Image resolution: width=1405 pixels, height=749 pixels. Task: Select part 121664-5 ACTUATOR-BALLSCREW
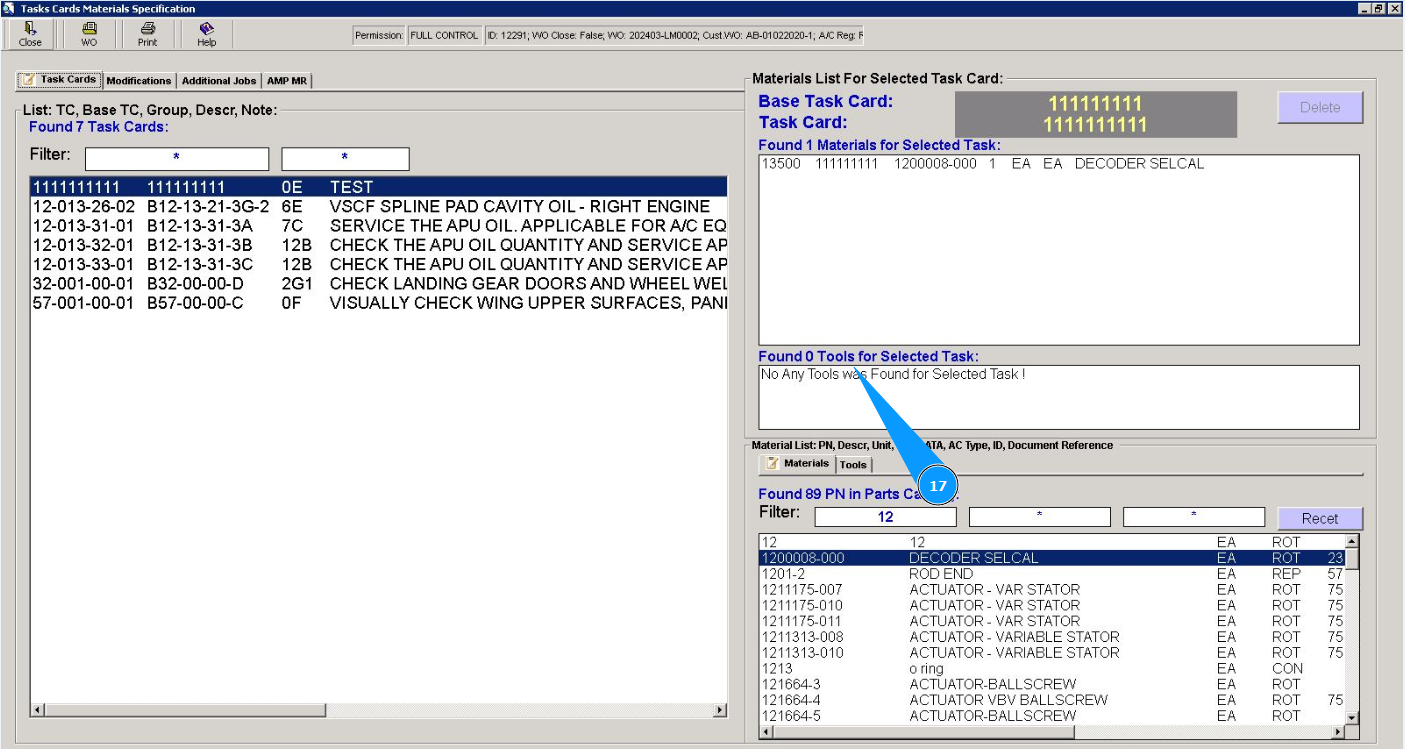[x=1052, y=716]
